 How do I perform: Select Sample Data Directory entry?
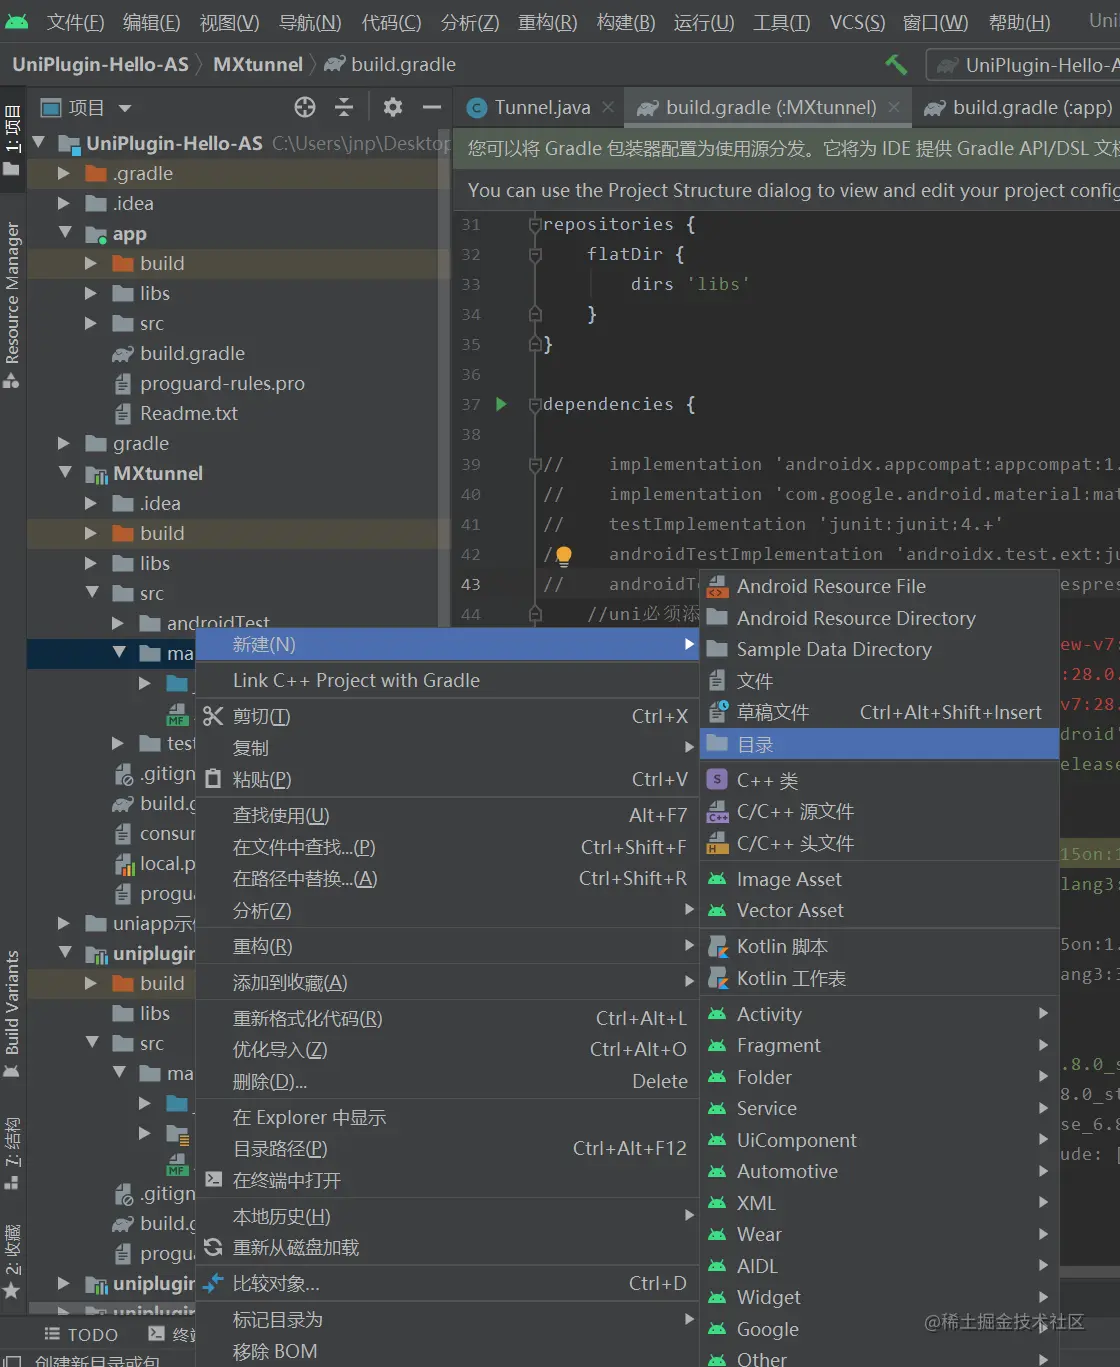tap(880, 649)
